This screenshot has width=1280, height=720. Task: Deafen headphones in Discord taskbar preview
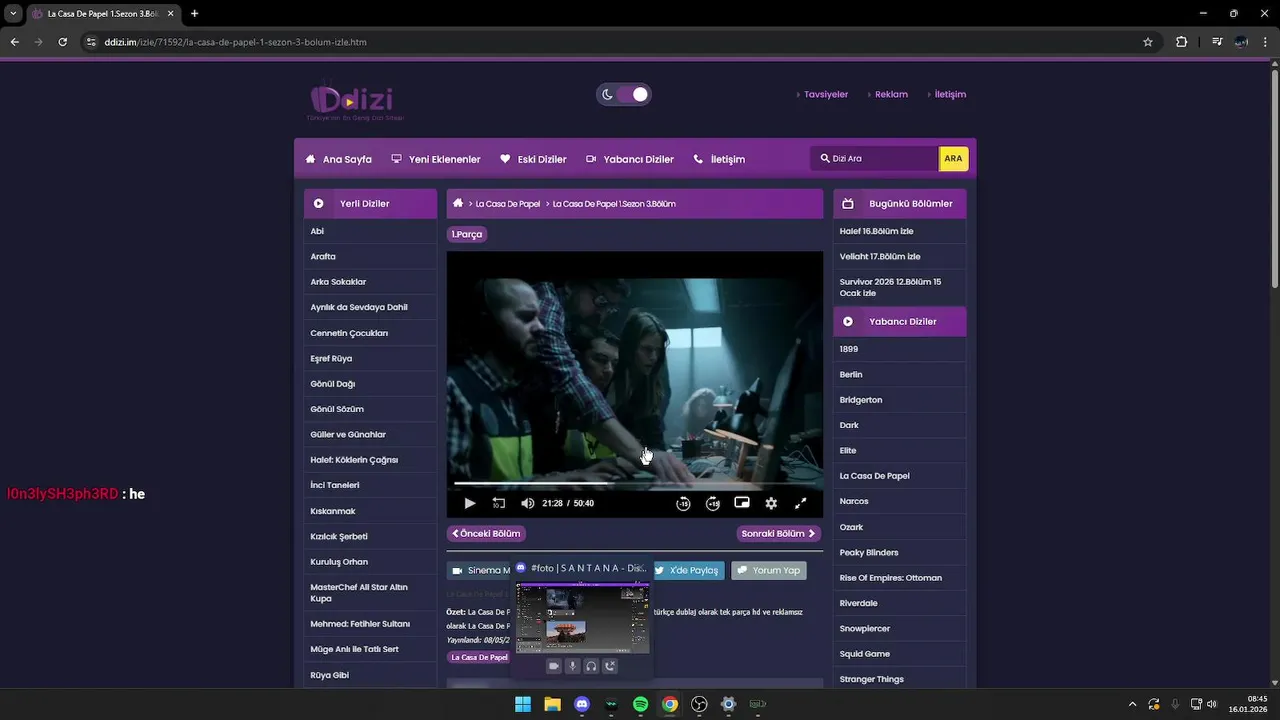[x=591, y=666]
